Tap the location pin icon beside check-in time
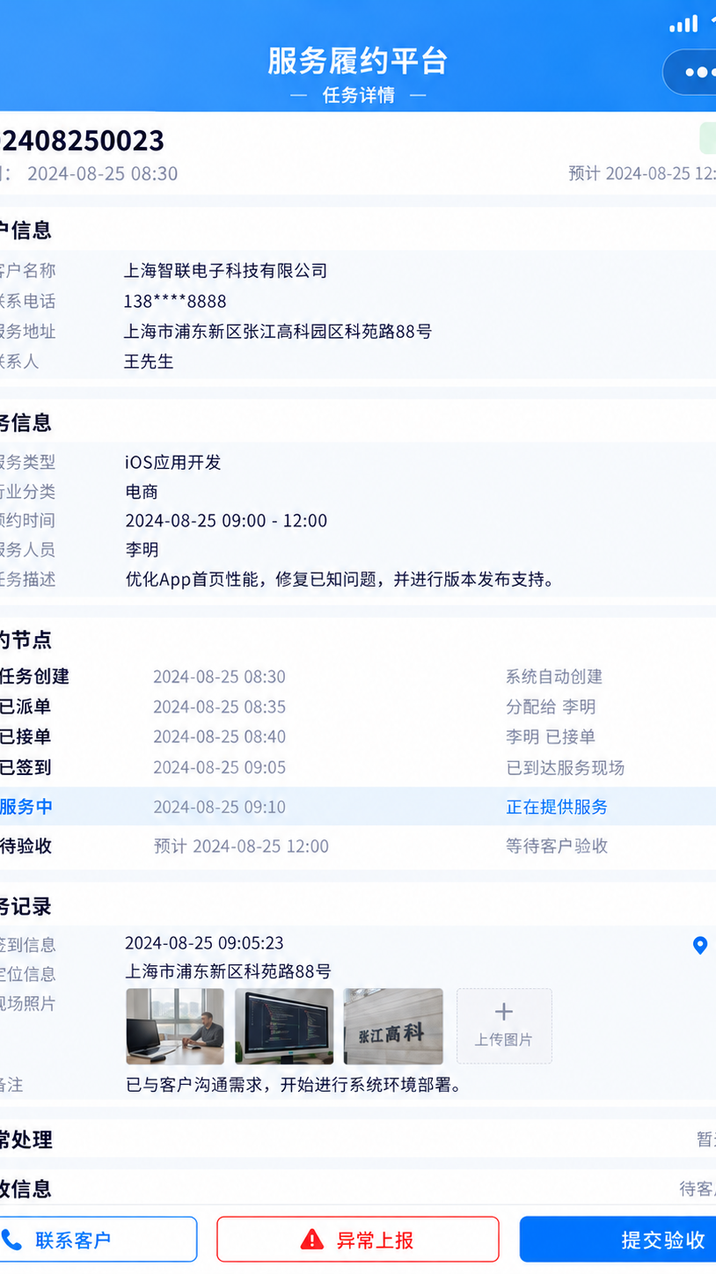Image resolution: width=716 pixels, height=1274 pixels. (700, 945)
